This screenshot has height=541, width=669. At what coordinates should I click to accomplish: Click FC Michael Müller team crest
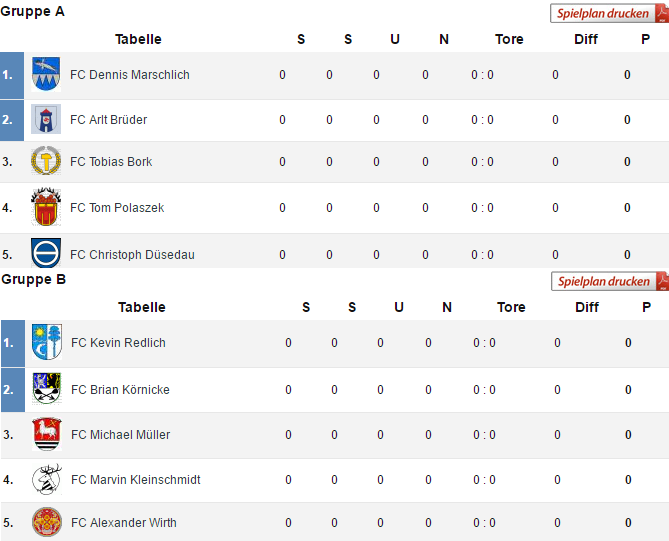pos(47,435)
